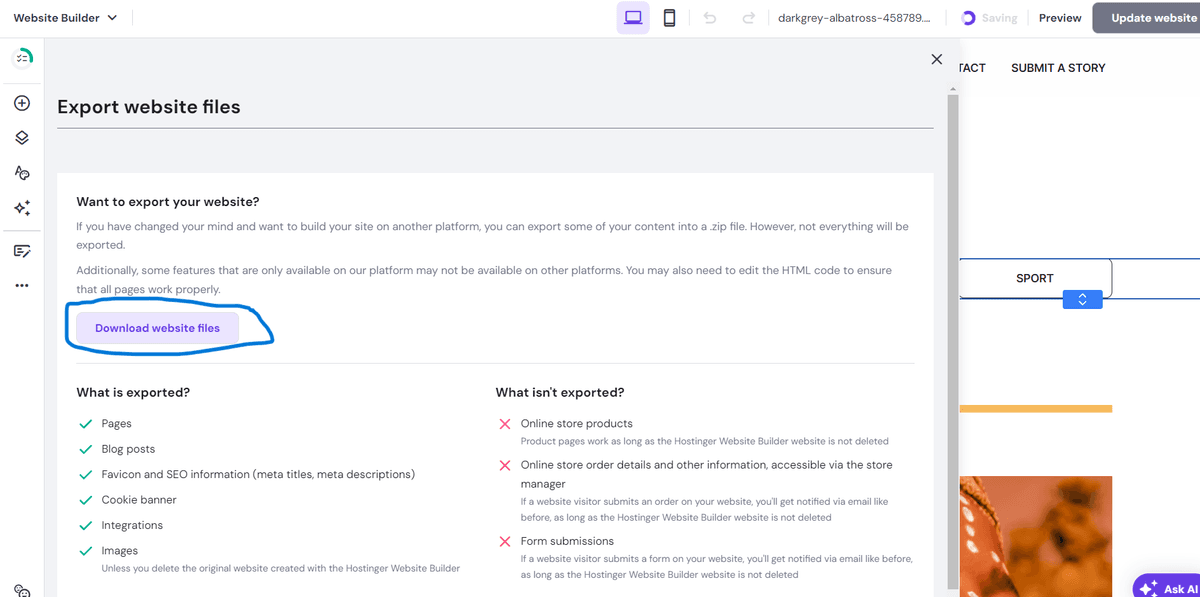Open the Add elements panel
1200x597 pixels.
coord(22,102)
